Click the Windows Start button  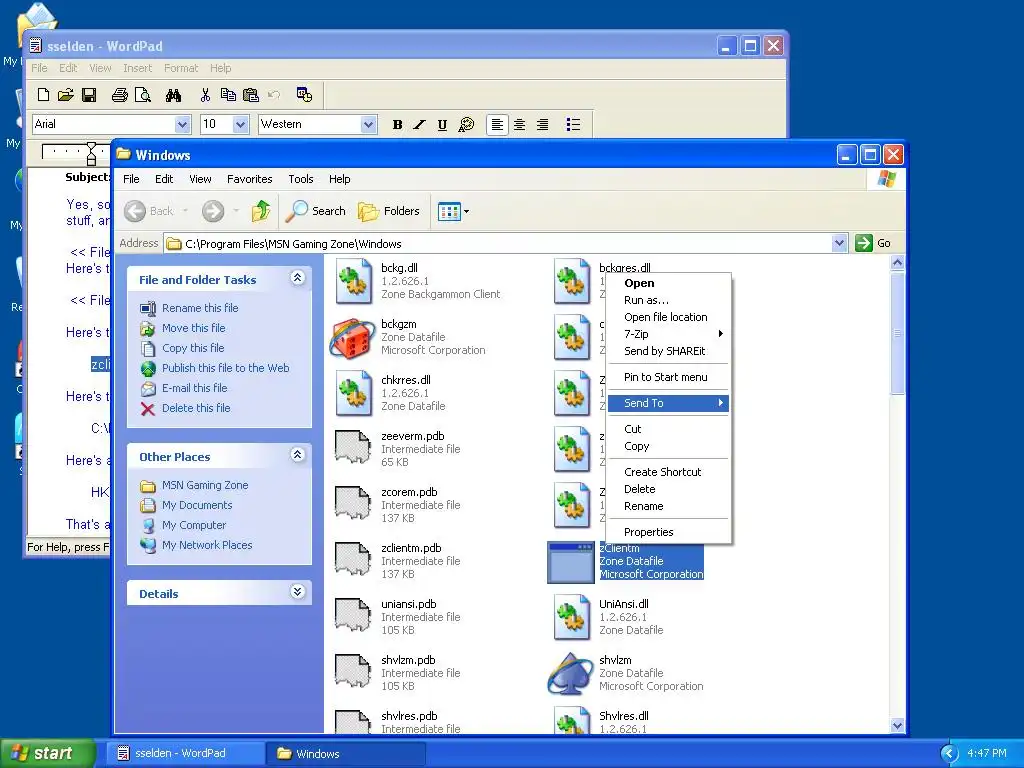[47, 754]
